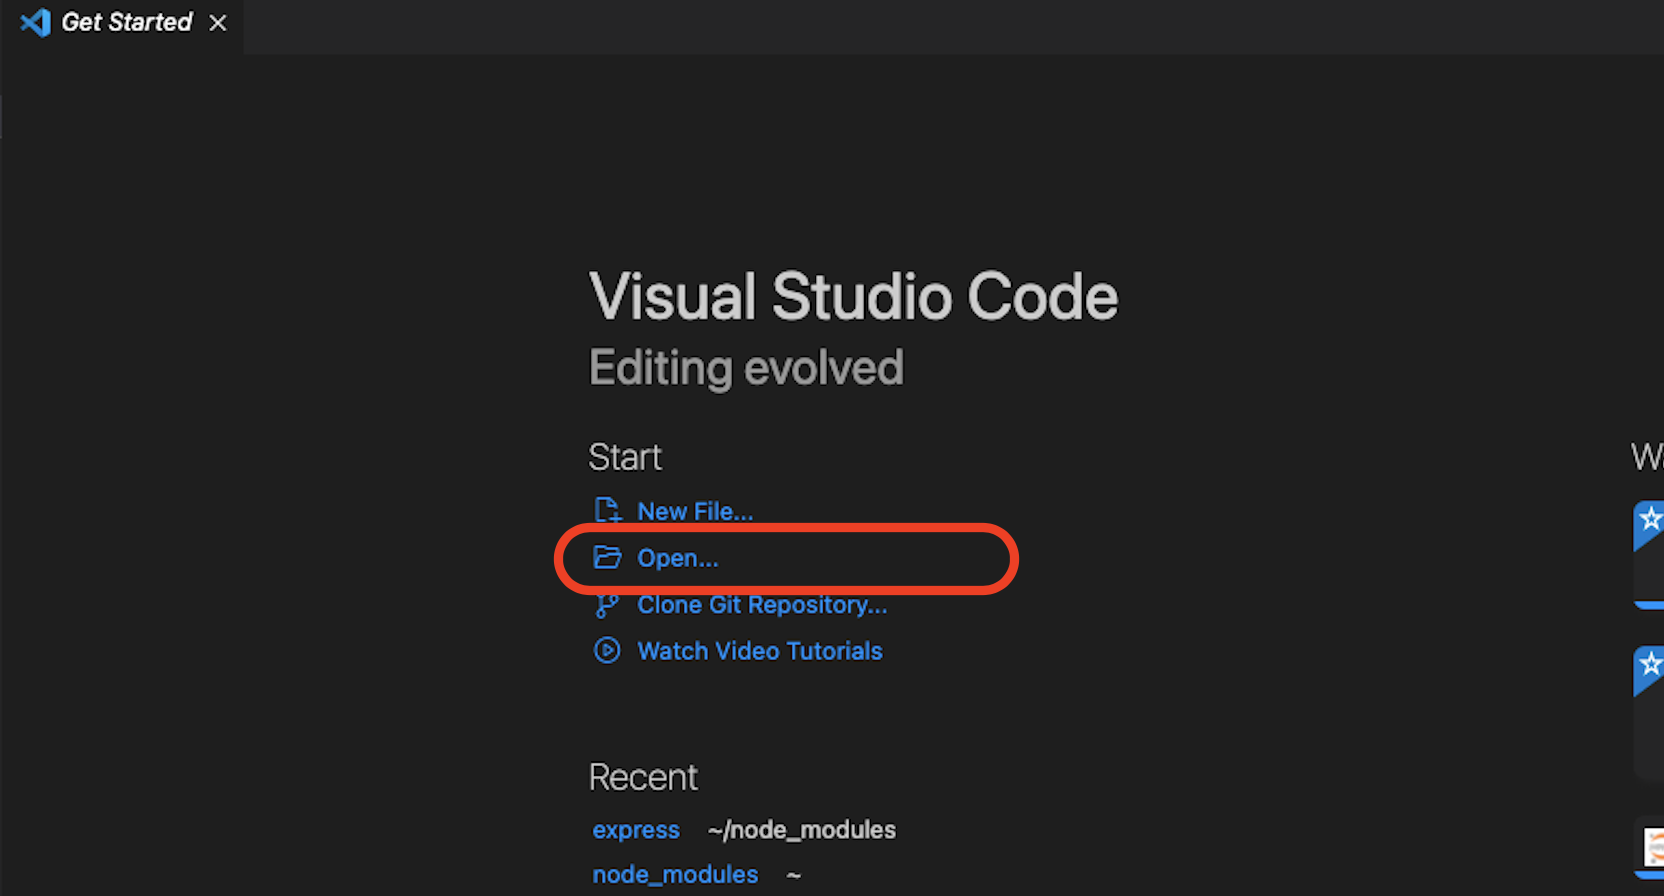Image resolution: width=1664 pixels, height=896 pixels.
Task: Click the Open... link
Action: 677,558
